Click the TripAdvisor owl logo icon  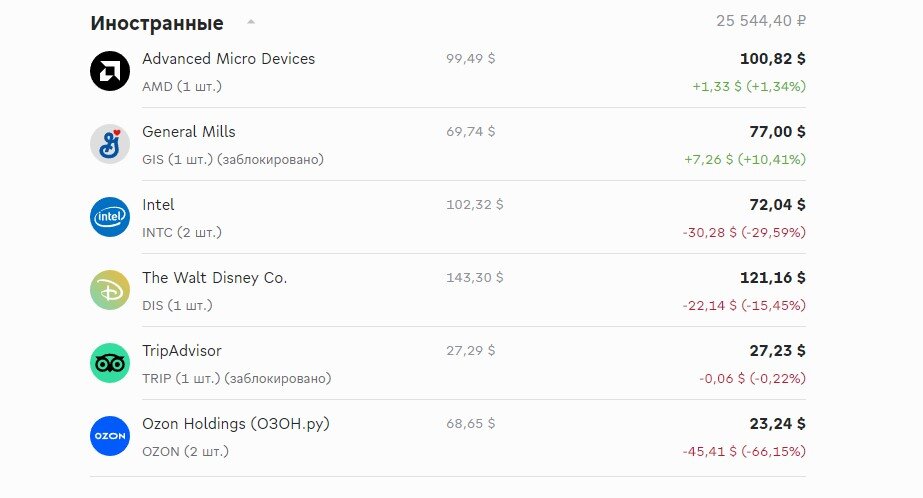[109, 363]
